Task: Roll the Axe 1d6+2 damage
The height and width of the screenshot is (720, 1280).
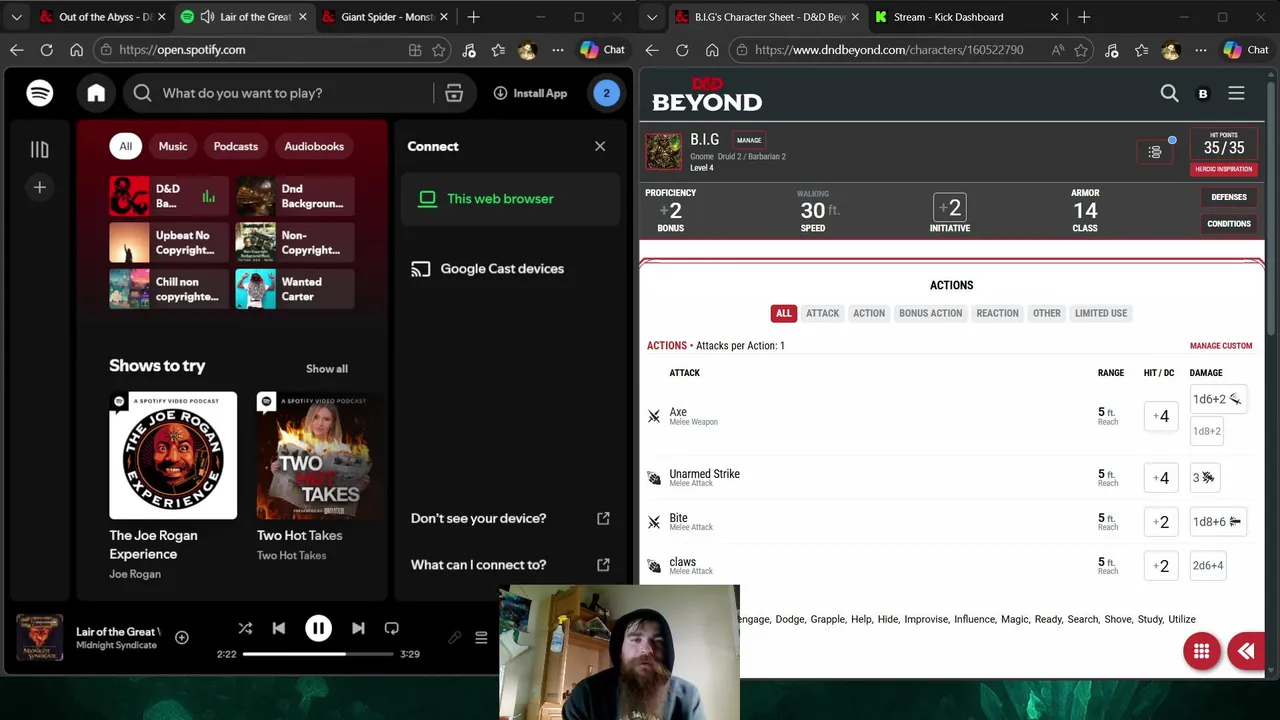Action: tap(1217, 399)
